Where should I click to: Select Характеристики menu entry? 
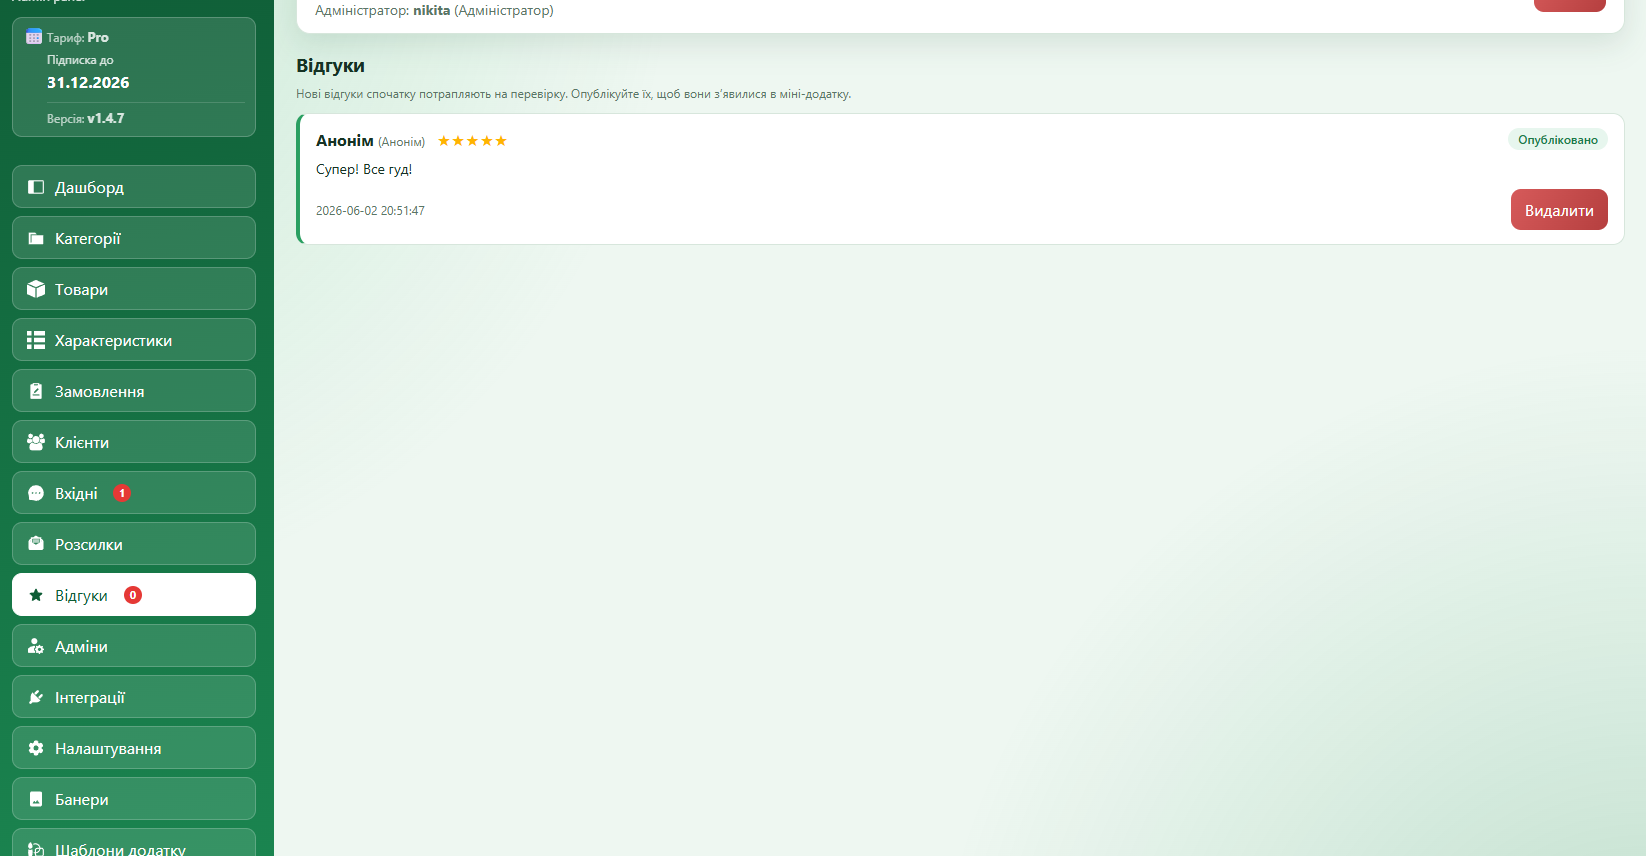pyautogui.click(x=134, y=340)
